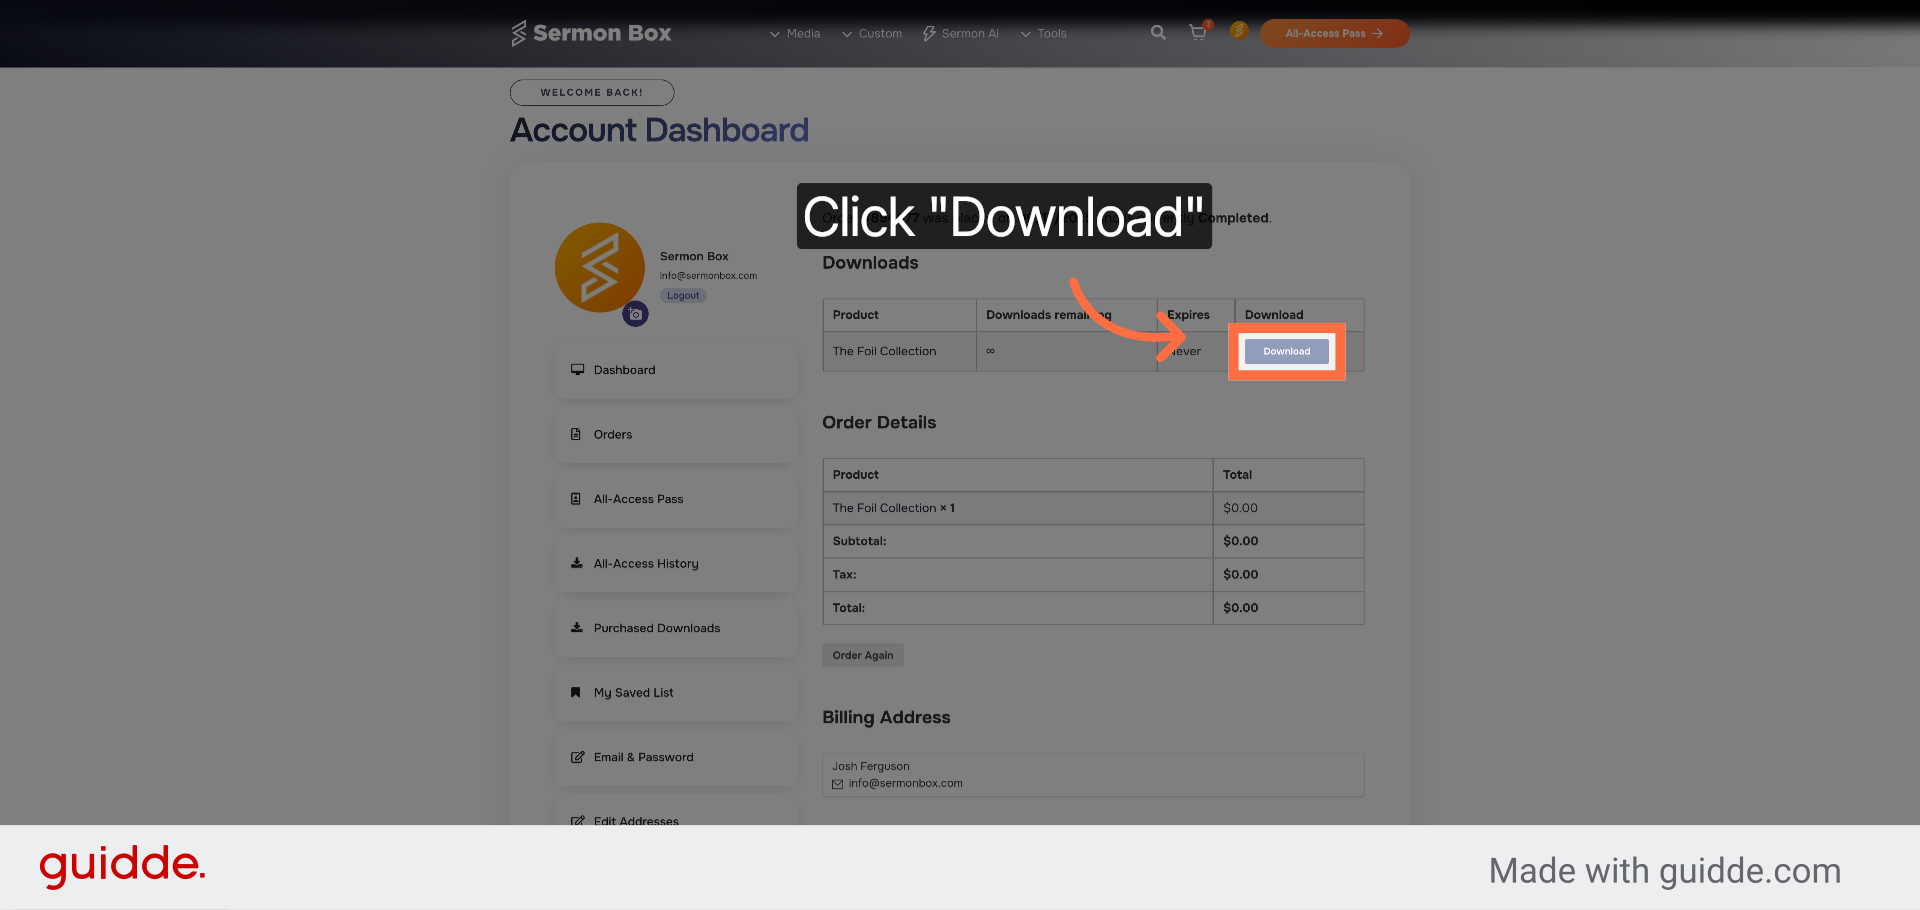Viewport: 1920px width, 910px height.
Task: Click the All-Access Pass card icon
Action: 575,498
